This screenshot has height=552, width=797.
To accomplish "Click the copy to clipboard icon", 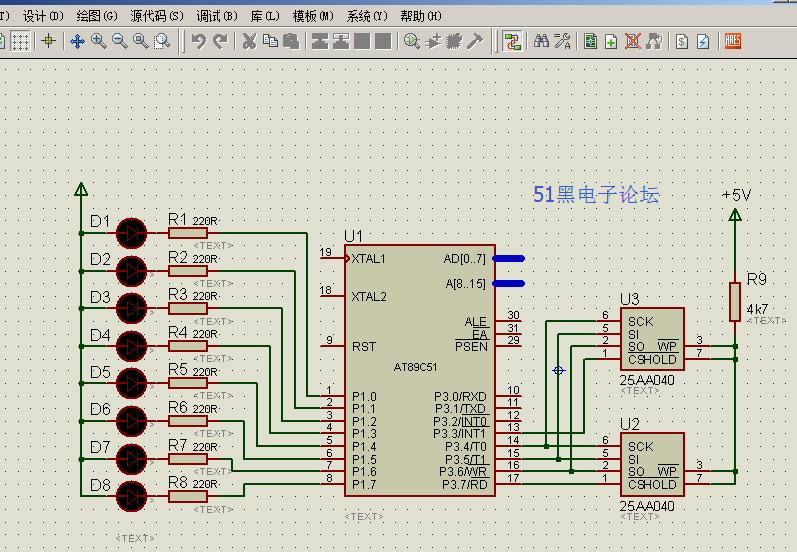I will point(270,41).
